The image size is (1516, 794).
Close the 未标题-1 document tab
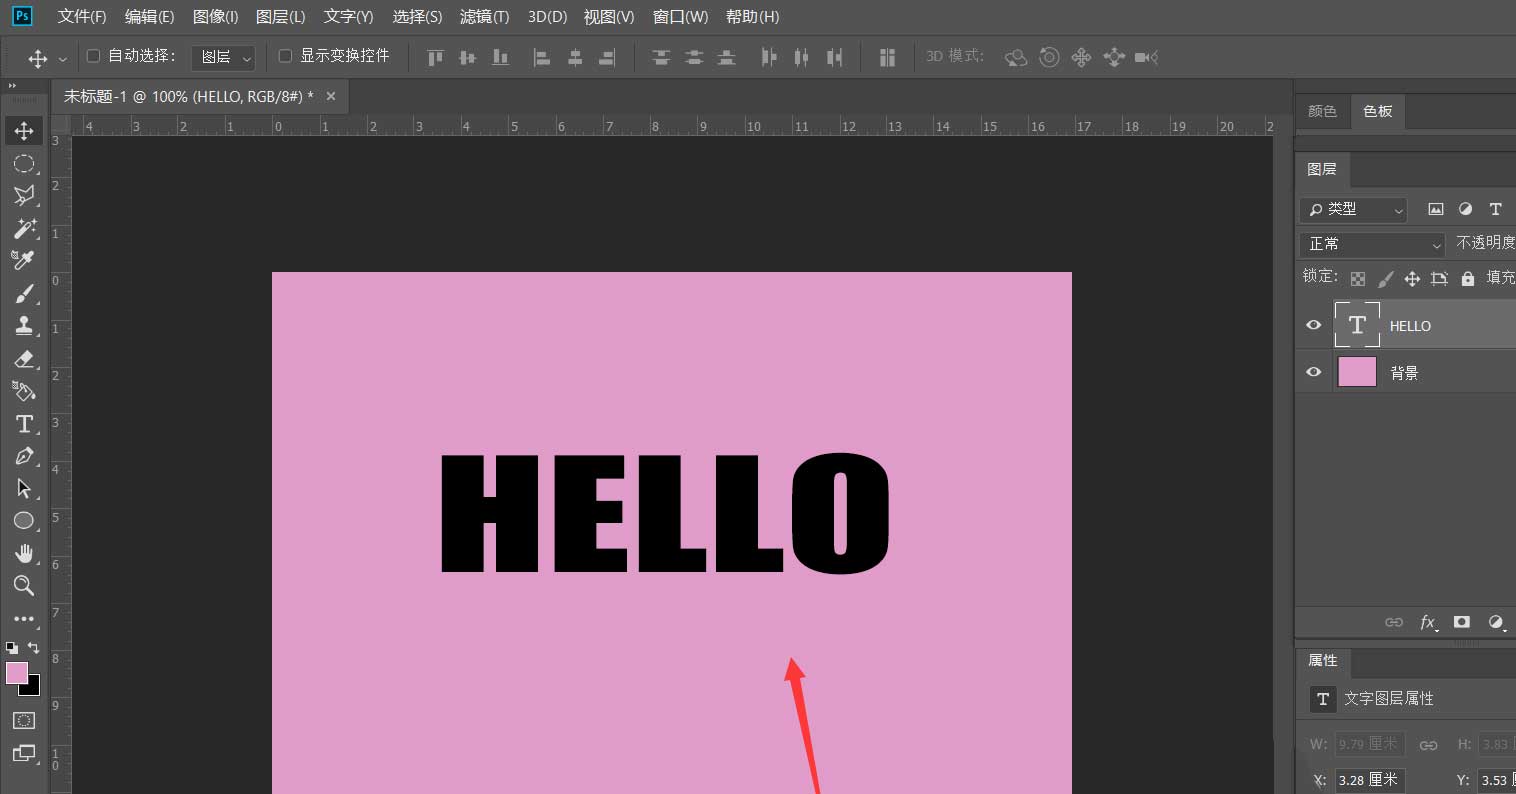331,96
